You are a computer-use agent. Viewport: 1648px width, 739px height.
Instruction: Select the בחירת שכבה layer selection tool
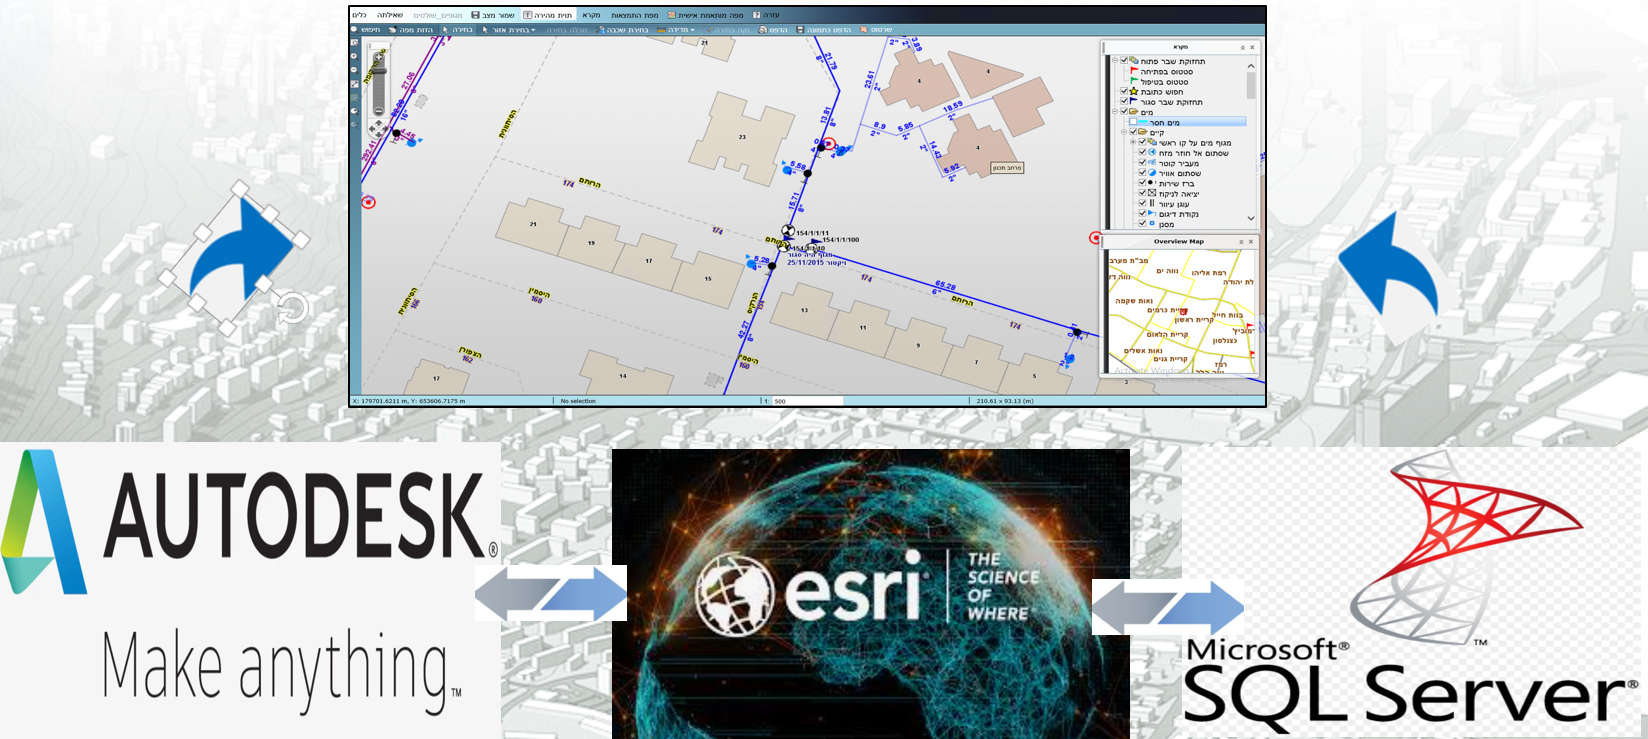point(622,30)
